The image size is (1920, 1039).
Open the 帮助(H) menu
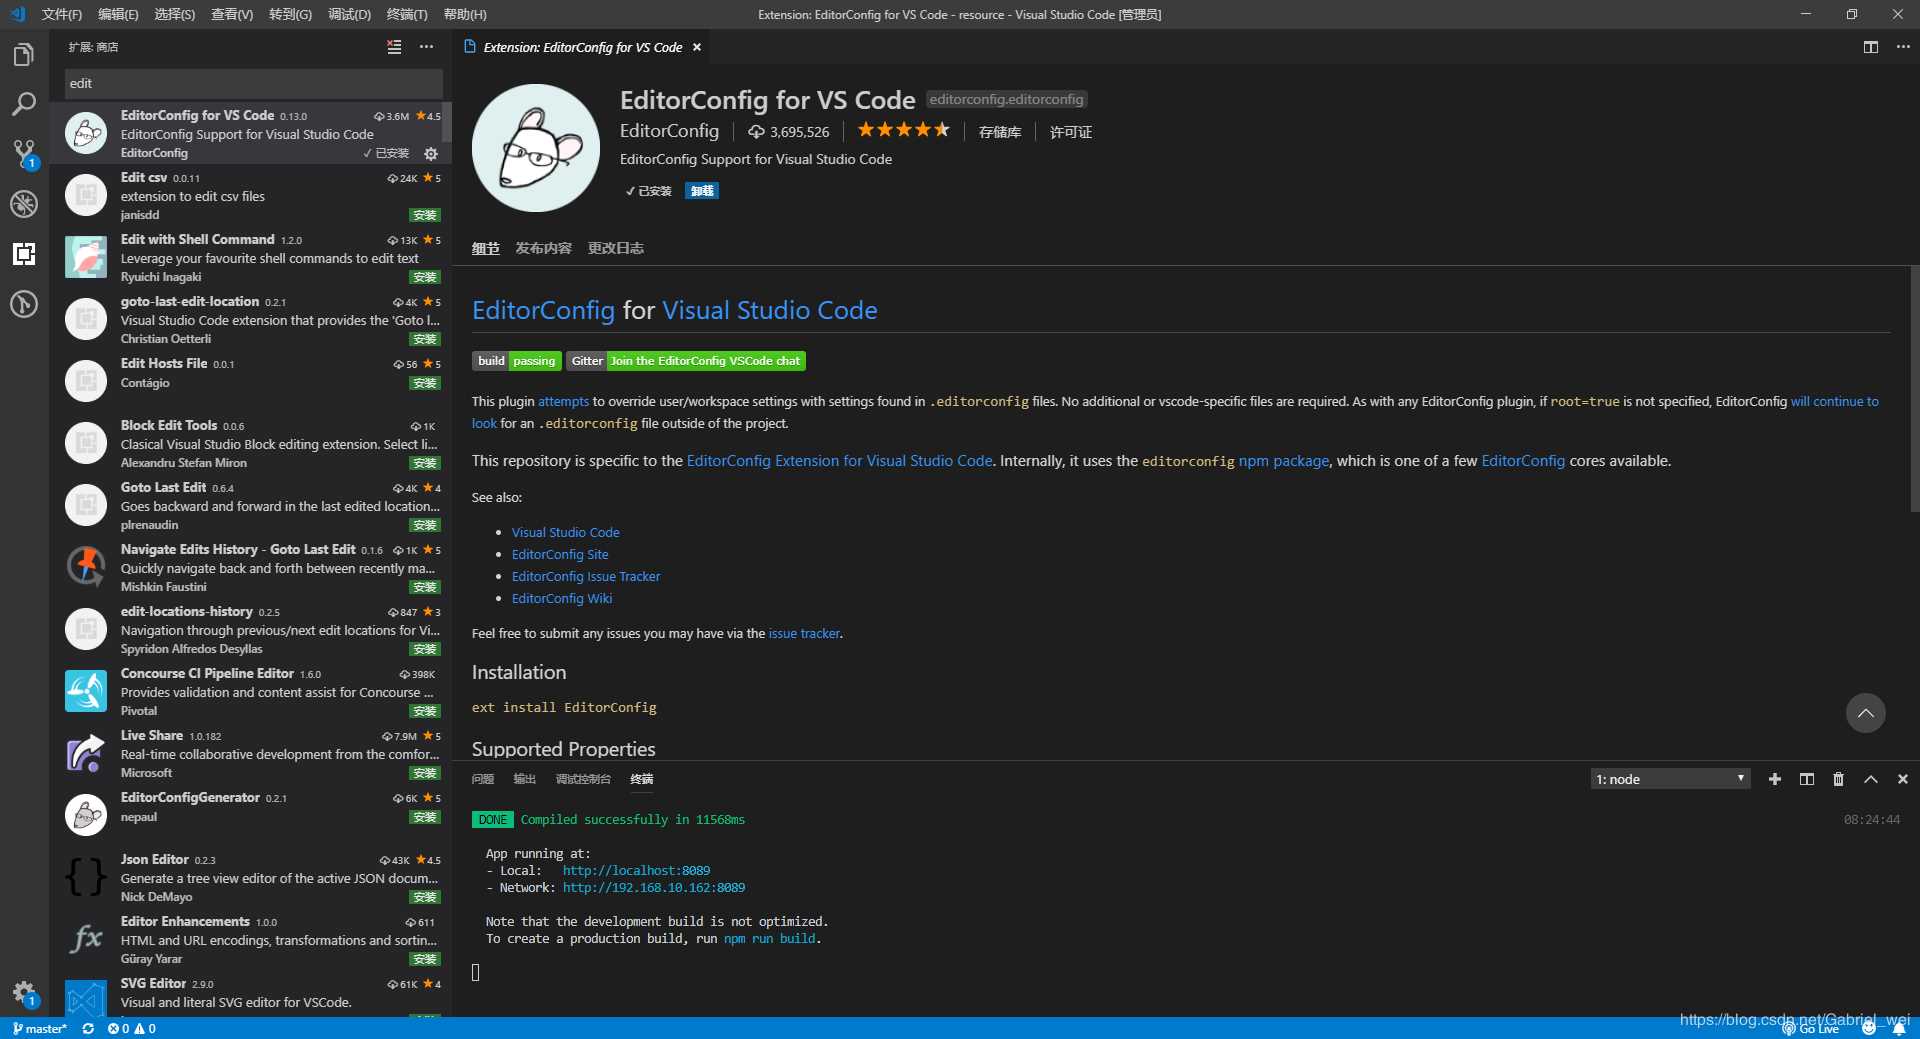tap(465, 14)
